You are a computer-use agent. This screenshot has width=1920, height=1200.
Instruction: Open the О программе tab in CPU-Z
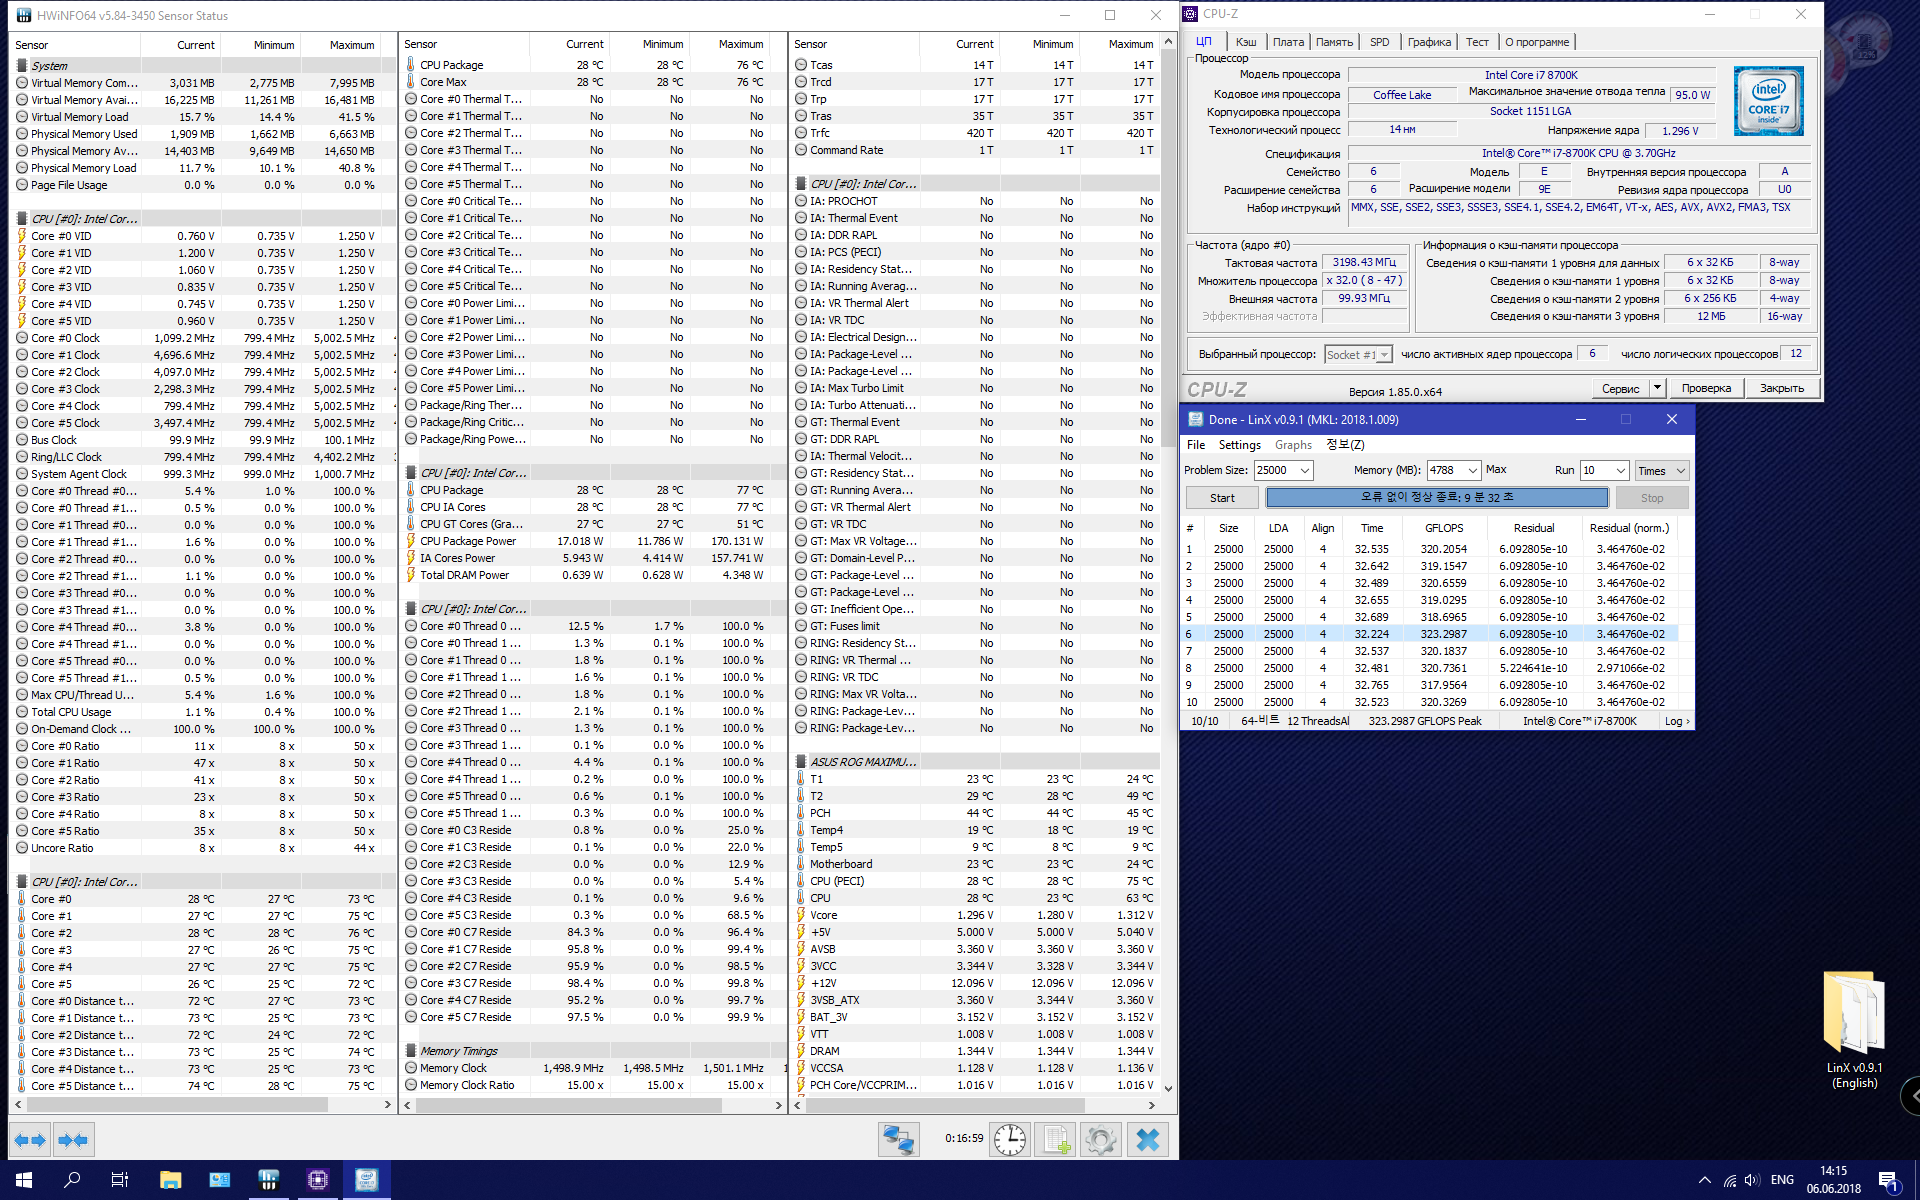click(x=1537, y=42)
